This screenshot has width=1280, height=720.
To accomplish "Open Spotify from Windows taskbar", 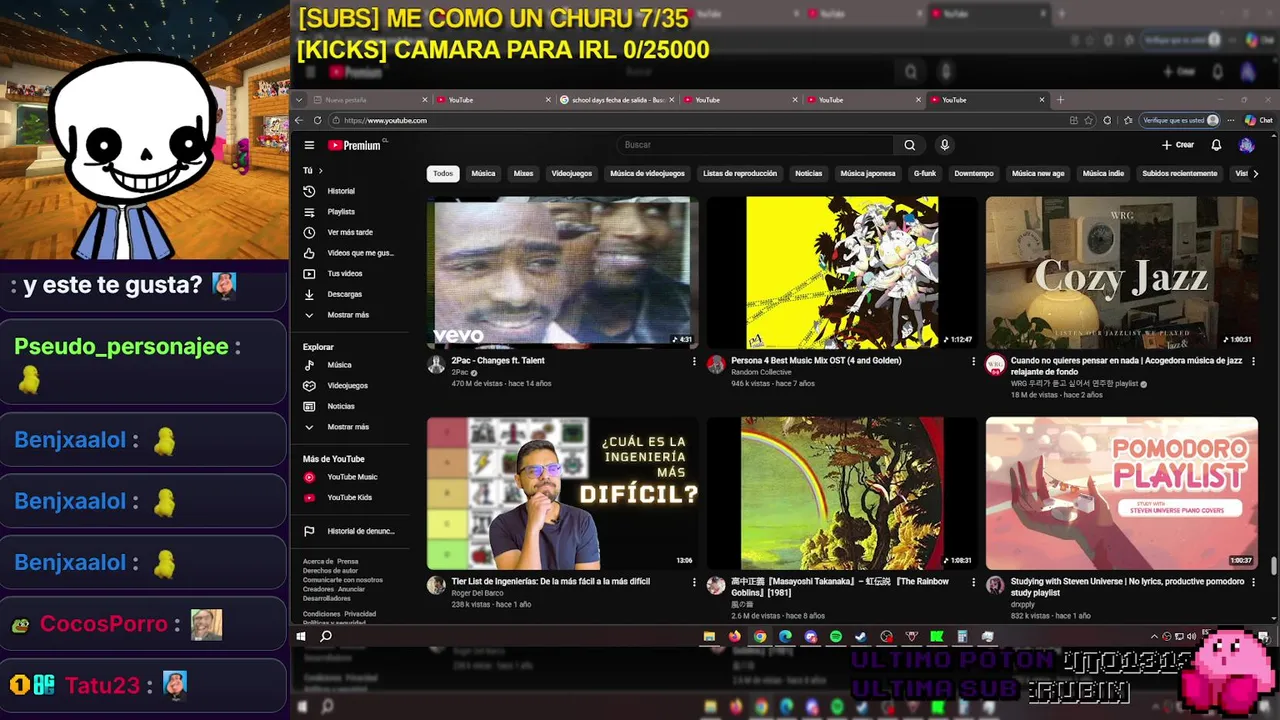I will [x=836, y=636].
